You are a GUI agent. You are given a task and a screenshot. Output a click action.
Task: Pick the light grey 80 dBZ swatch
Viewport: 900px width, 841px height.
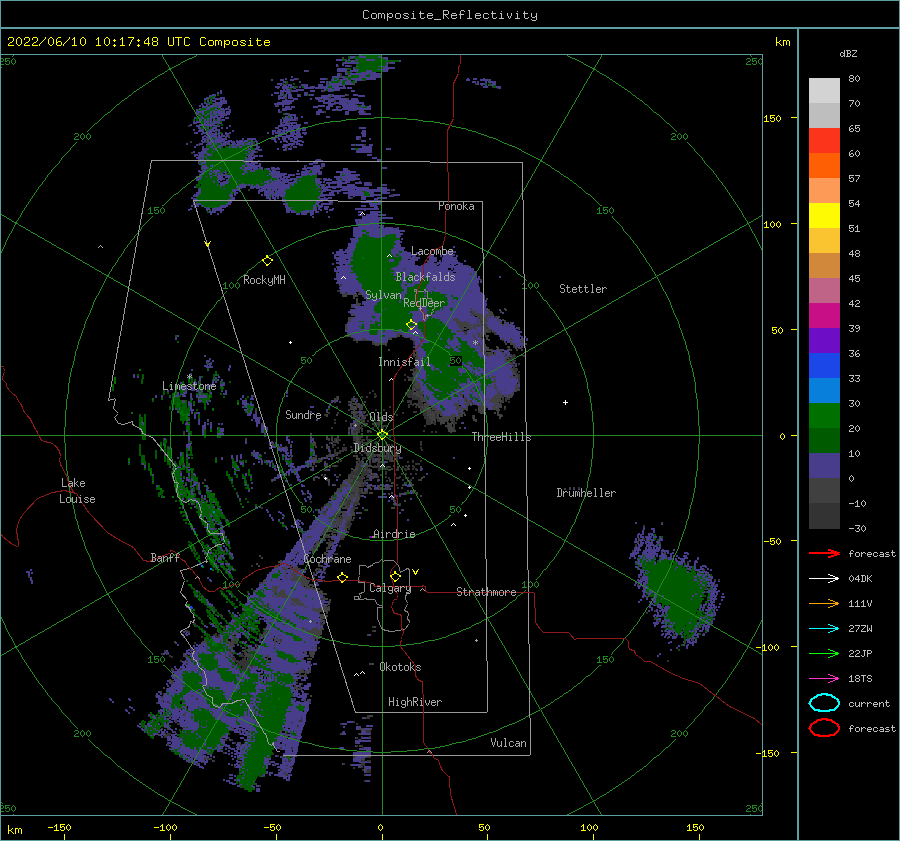coord(824,91)
